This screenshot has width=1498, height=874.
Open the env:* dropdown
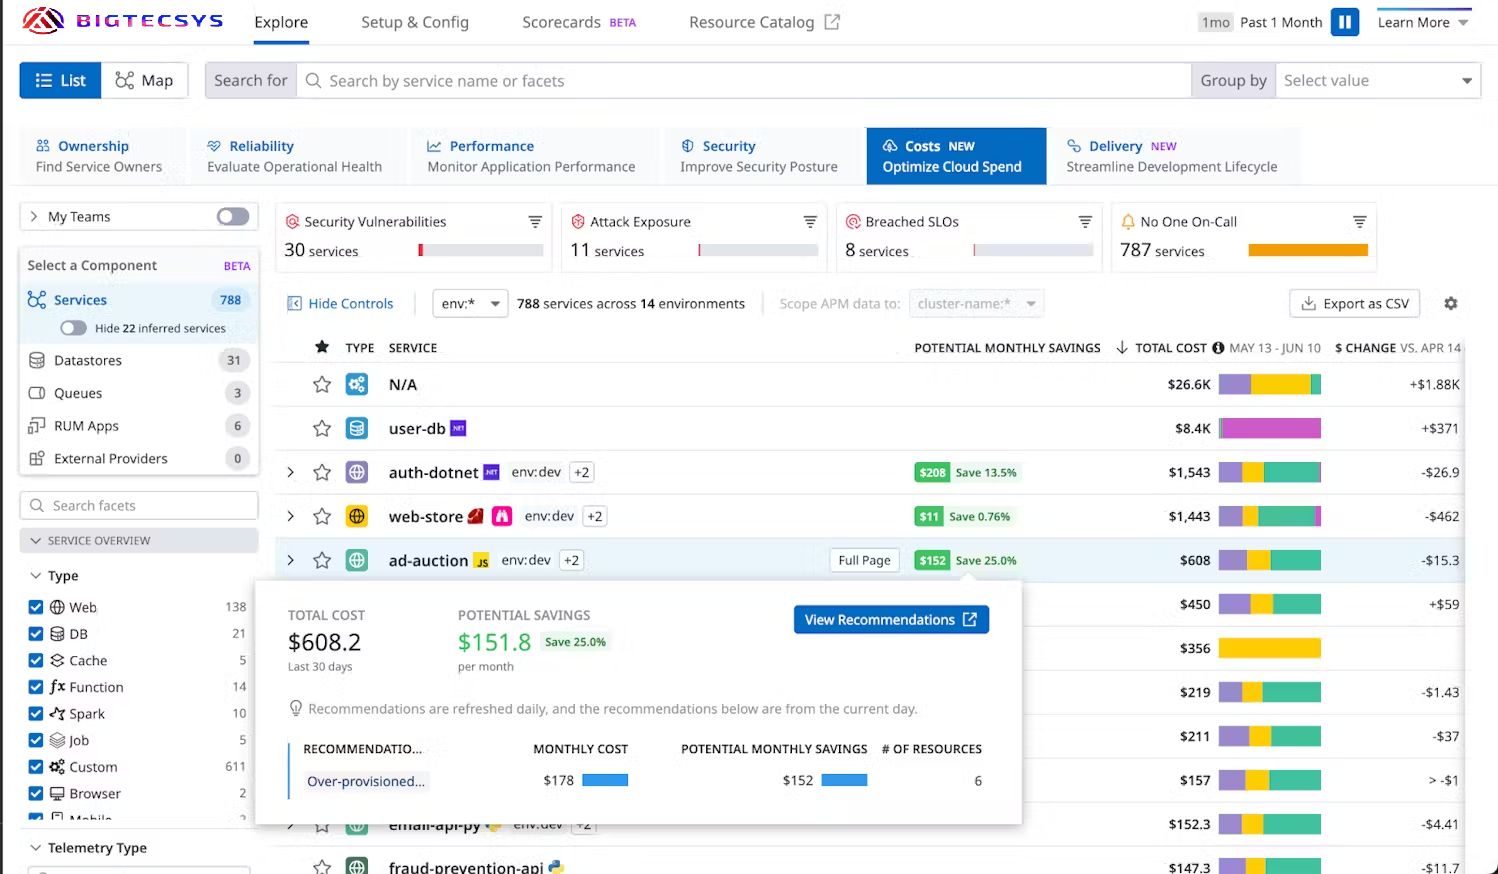[470, 303]
